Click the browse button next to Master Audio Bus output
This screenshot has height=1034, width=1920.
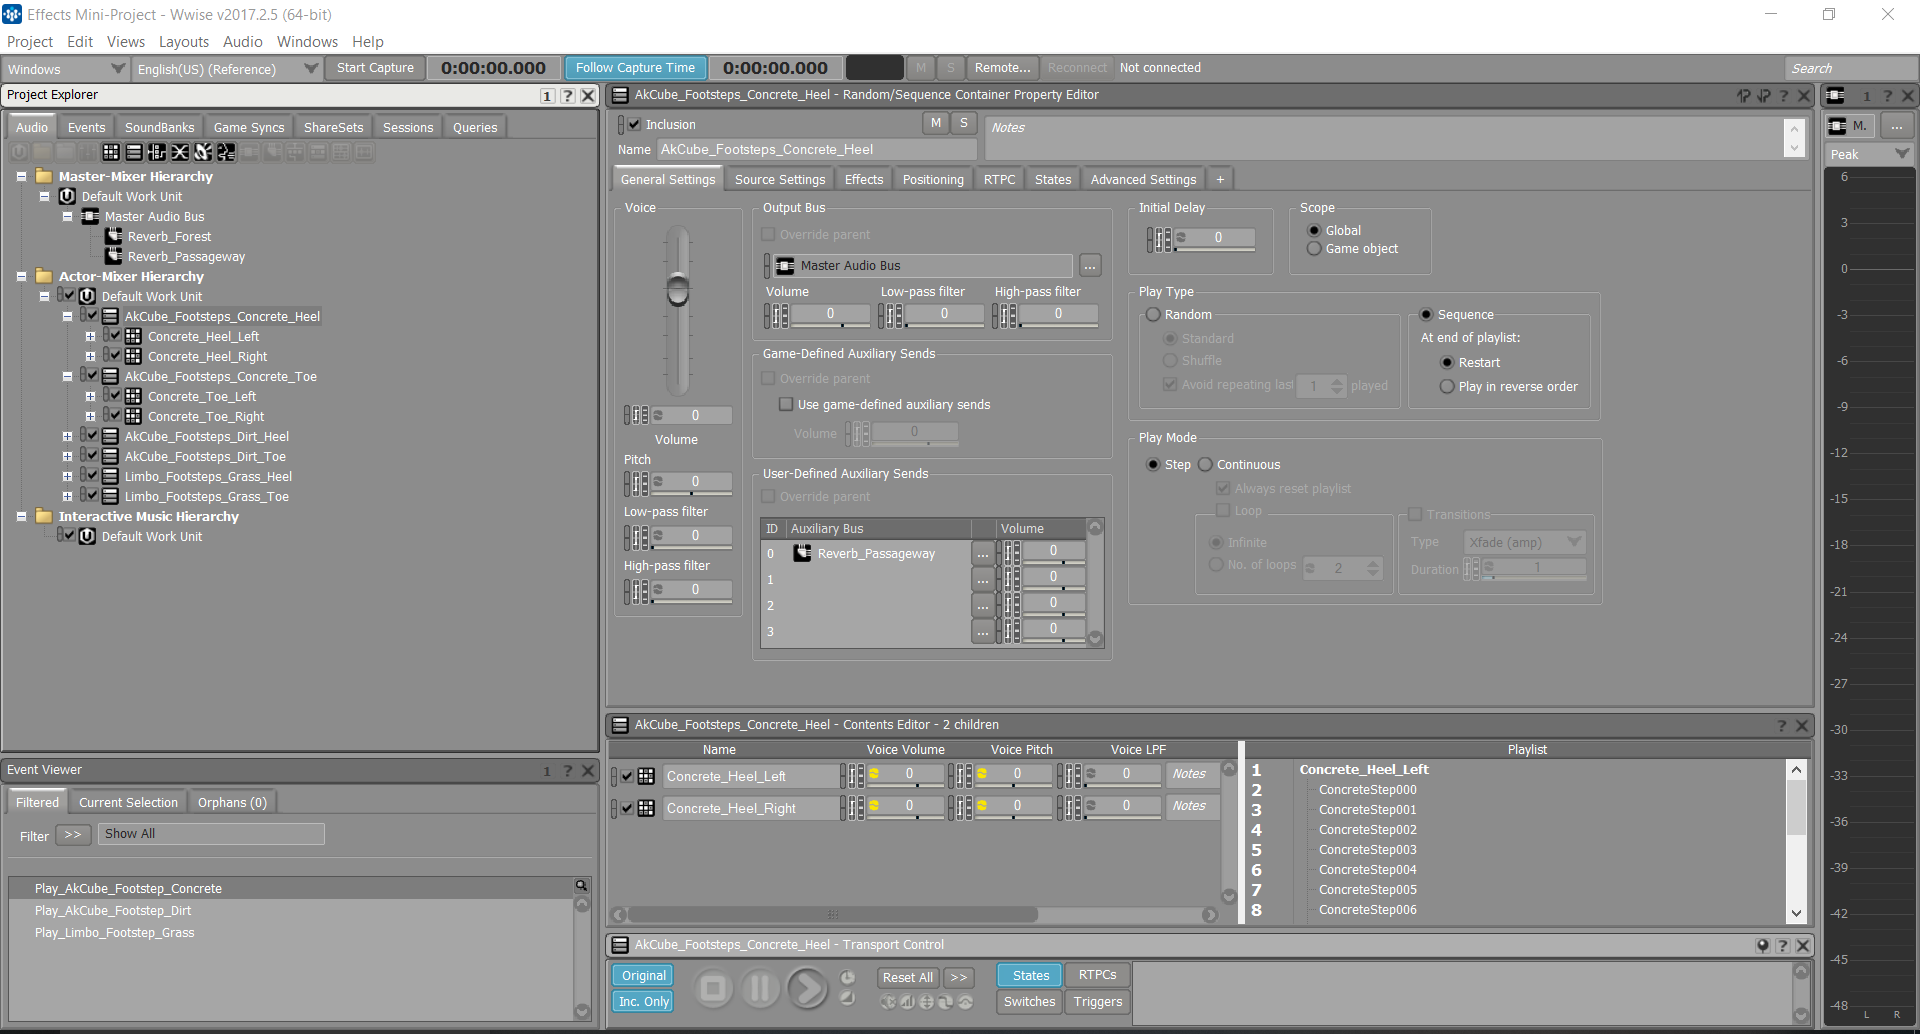point(1090,265)
